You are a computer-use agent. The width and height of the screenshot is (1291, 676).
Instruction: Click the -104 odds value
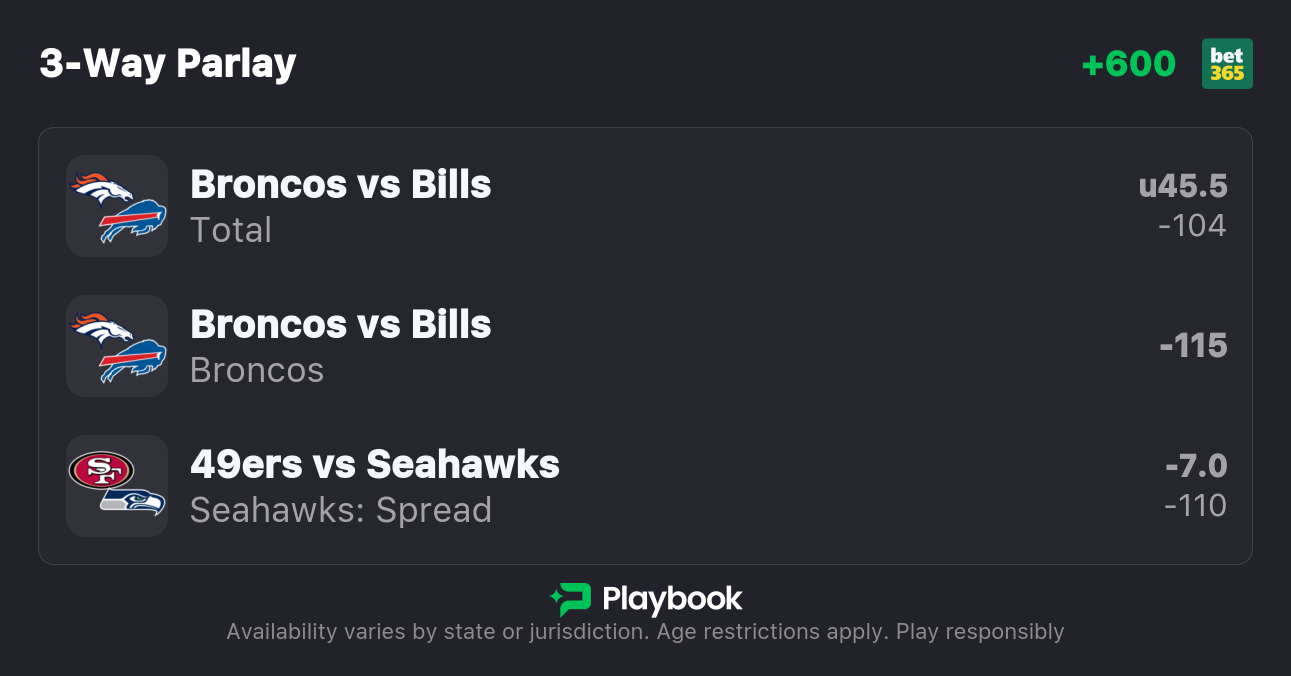[x=1192, y=226]
